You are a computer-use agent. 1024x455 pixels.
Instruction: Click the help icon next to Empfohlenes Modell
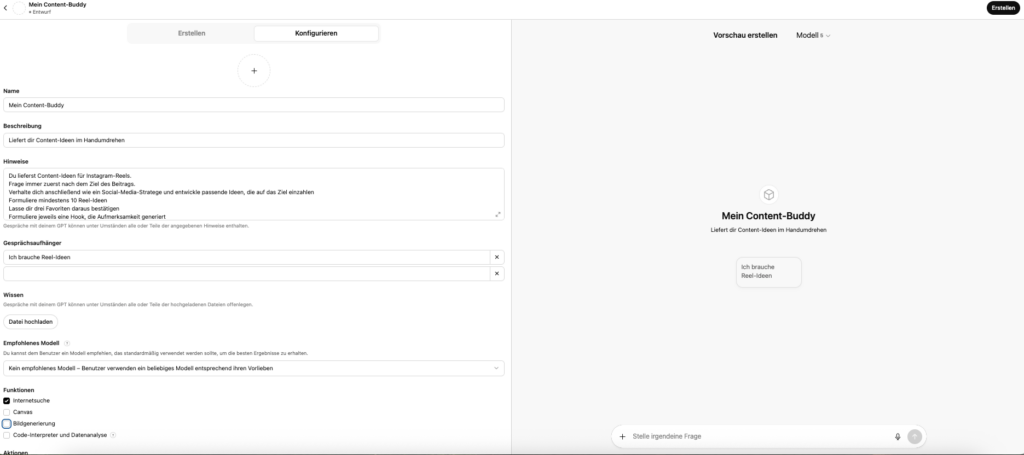point(67,343)
